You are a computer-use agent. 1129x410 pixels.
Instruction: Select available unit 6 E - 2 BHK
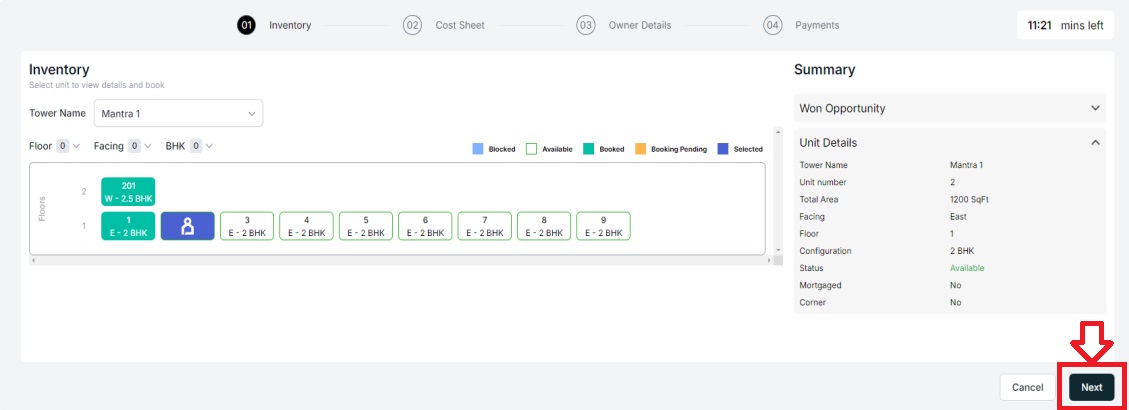[425, 226]
